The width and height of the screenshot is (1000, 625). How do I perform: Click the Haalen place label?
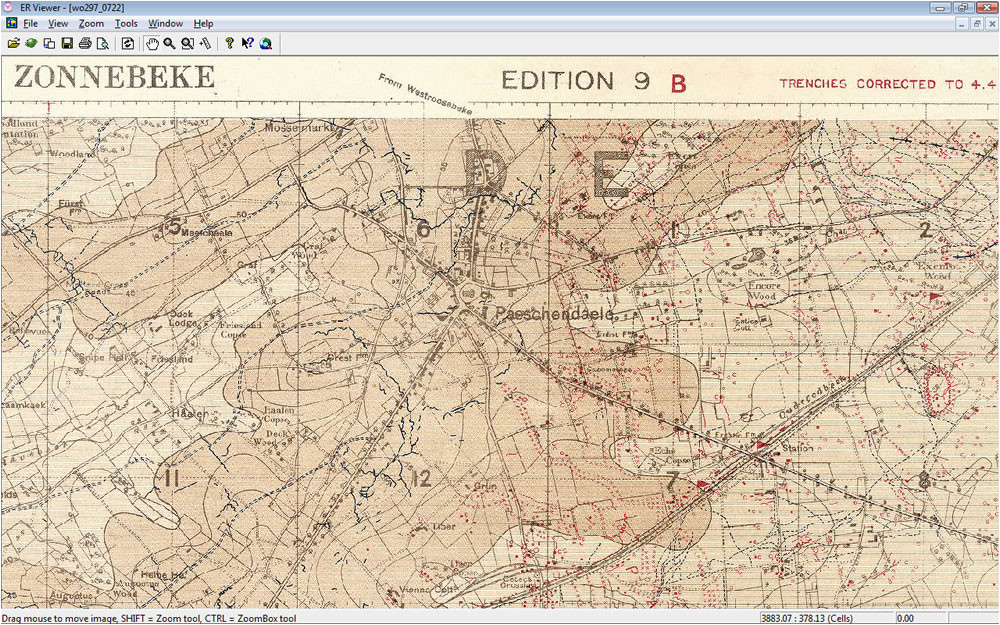click(190, 414)
